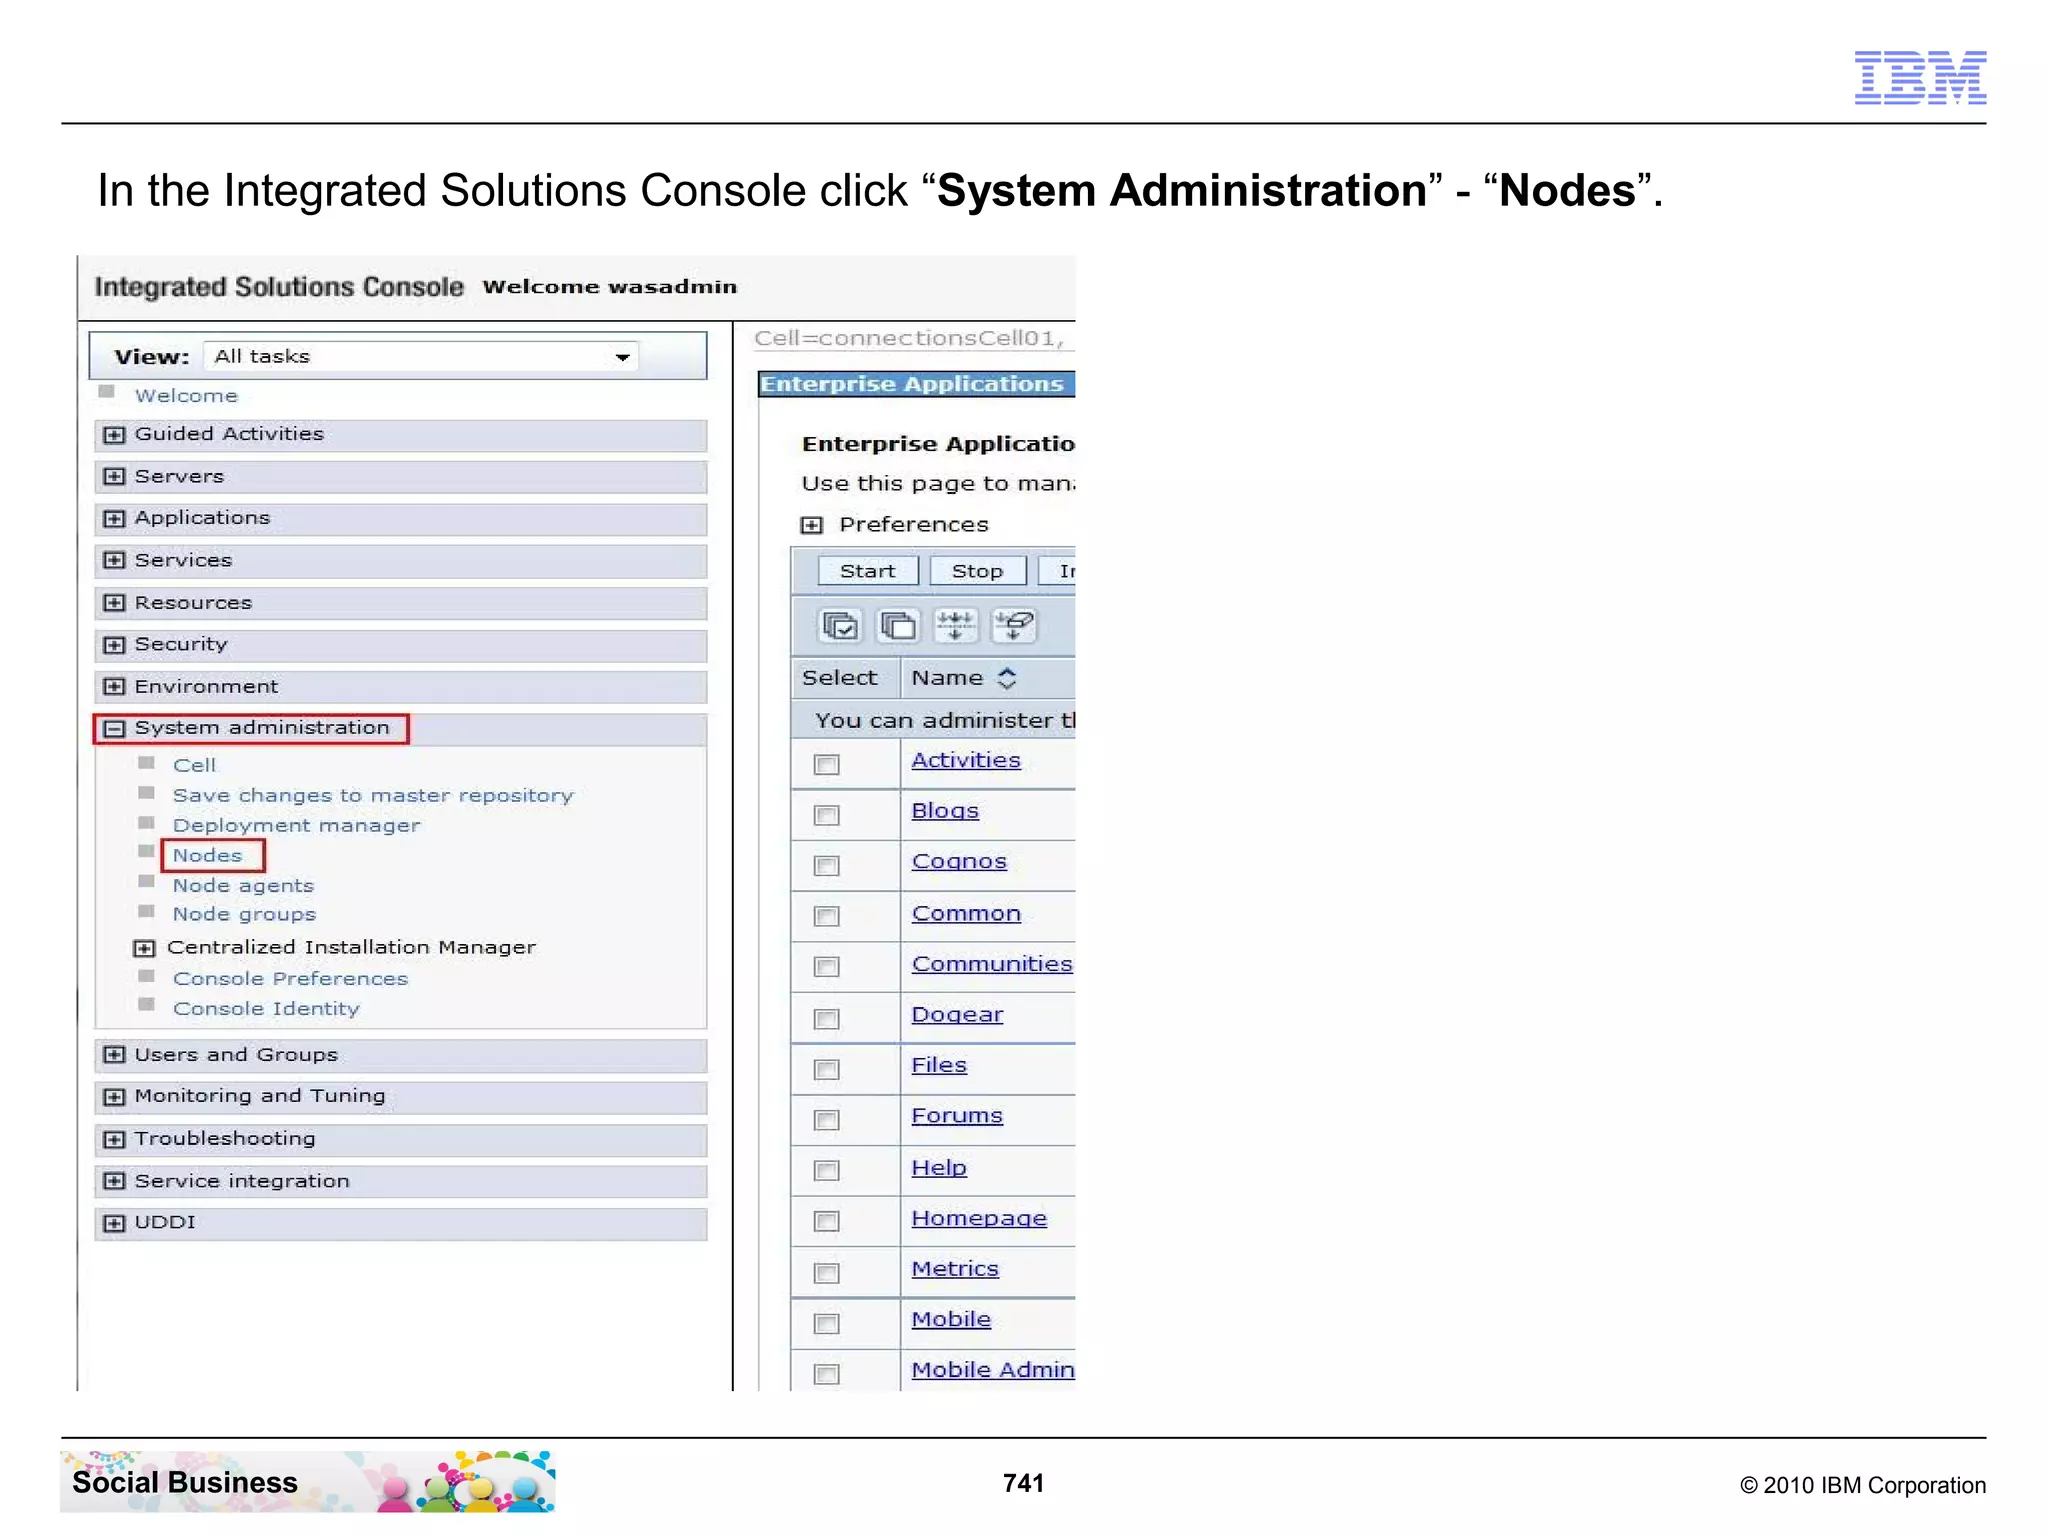2048x1536 pixels.
Task: Open the Communities application link
Action: point(992,964)
